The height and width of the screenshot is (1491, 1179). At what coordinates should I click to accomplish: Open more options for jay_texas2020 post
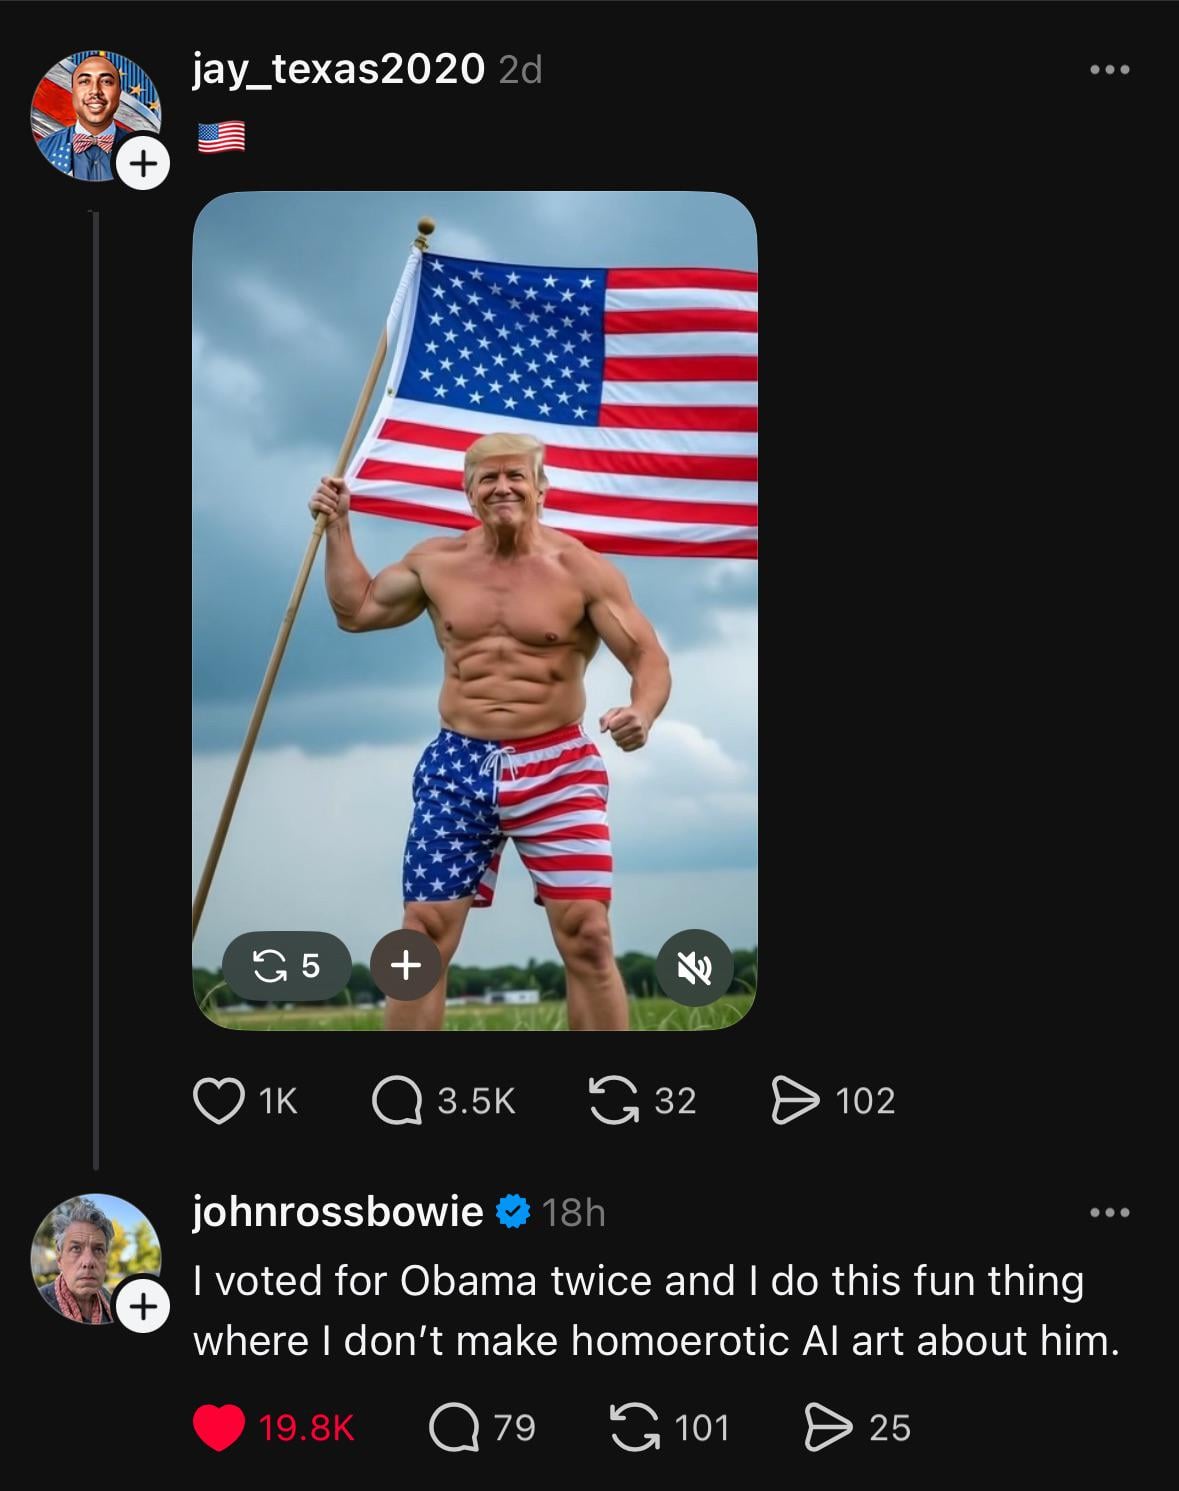click(x=1110, y=70)
